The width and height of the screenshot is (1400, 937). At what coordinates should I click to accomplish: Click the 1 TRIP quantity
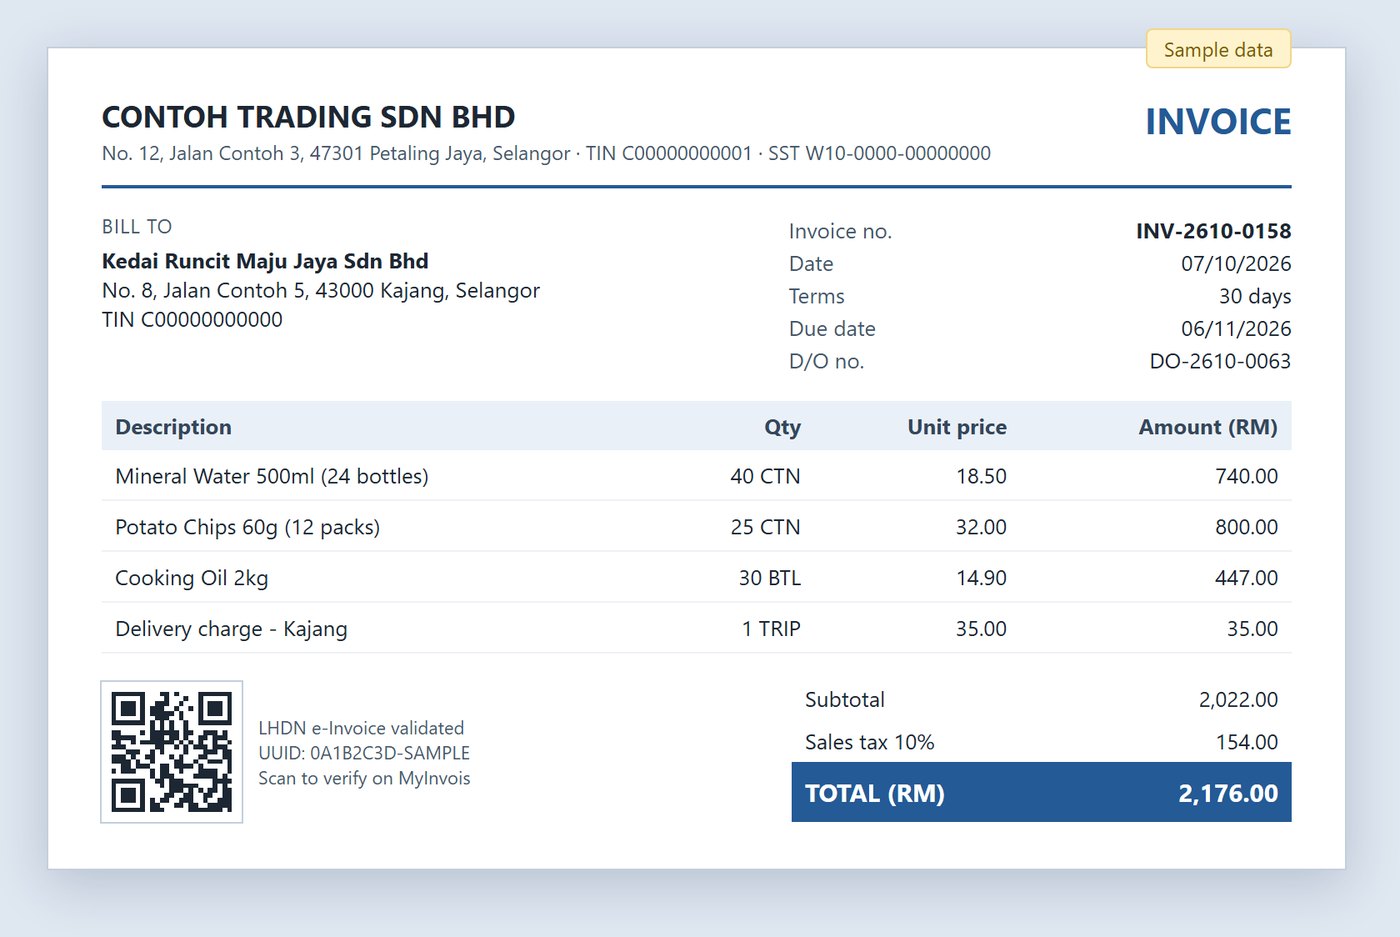(771, 629)
